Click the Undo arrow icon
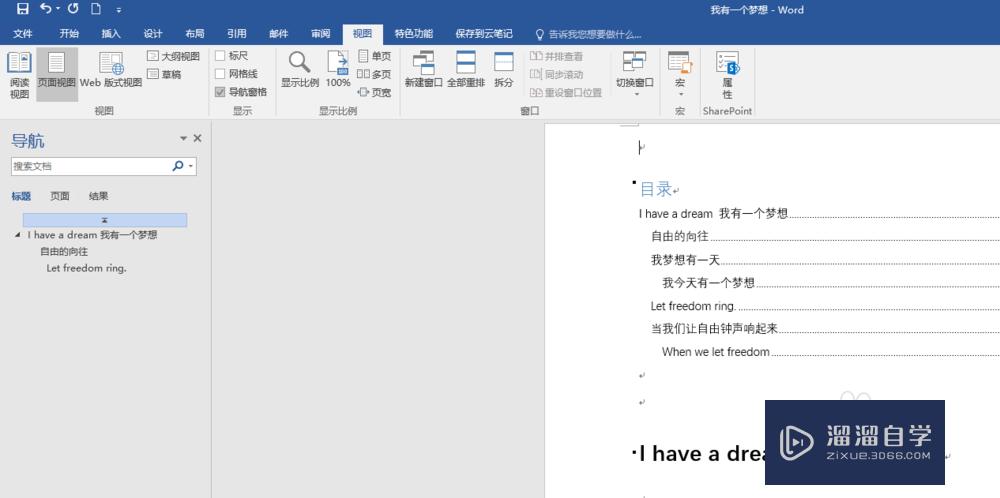This screenshot has height=498, width=1000. click(x=45, y=8)
